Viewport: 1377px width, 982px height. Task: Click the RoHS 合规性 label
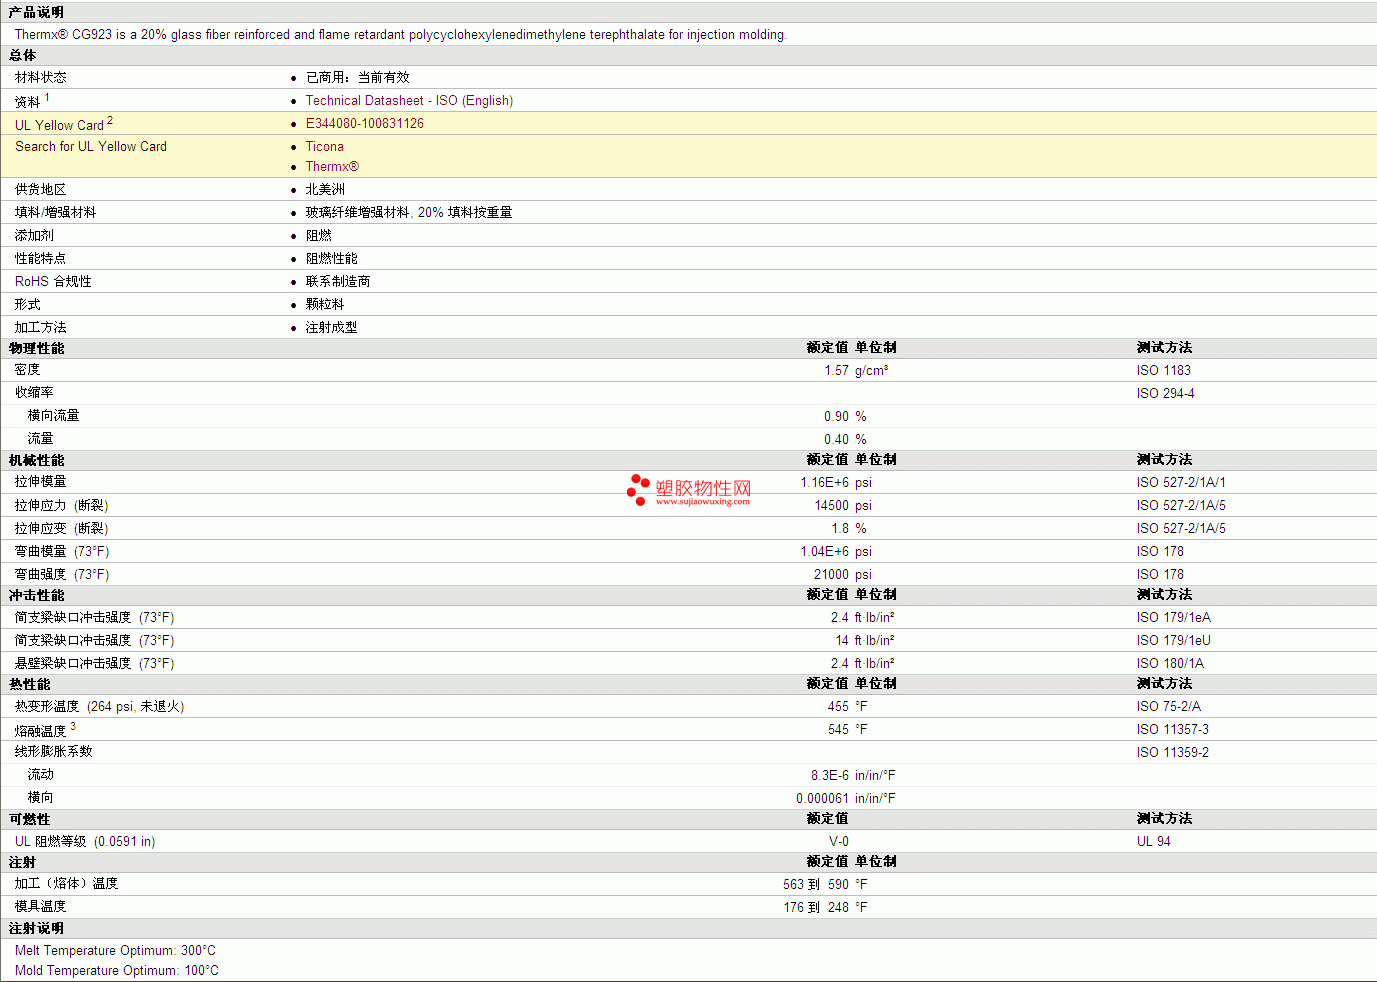point(53,282)
